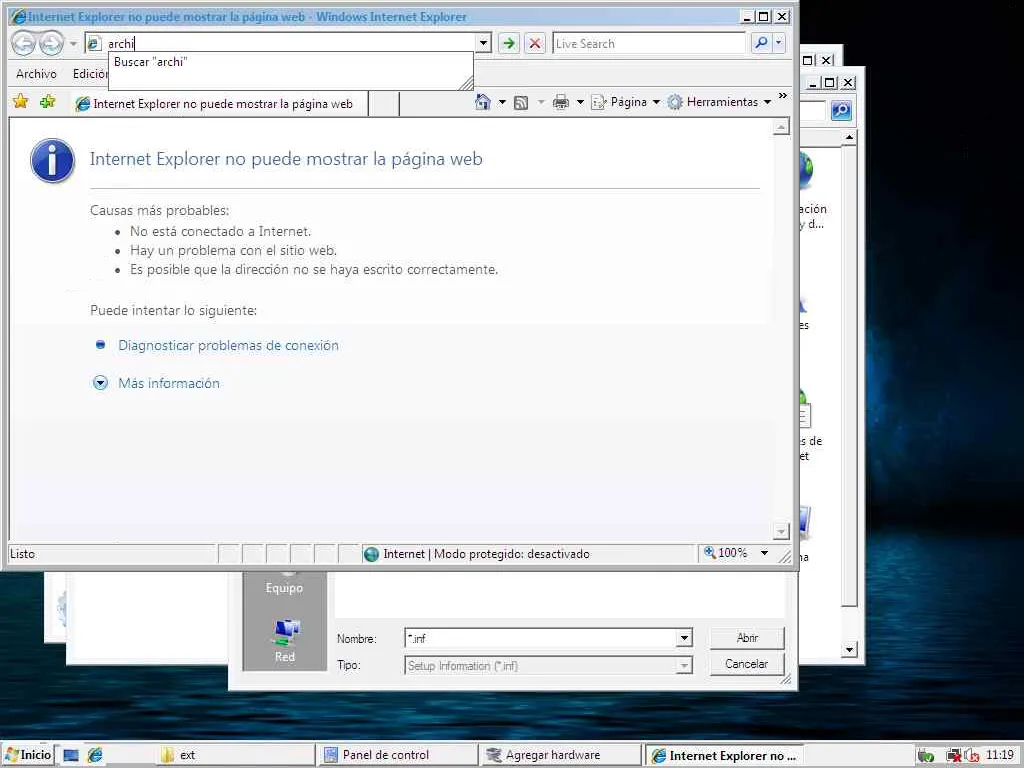Click the Live Search magnifier button

tap(761, 43)
